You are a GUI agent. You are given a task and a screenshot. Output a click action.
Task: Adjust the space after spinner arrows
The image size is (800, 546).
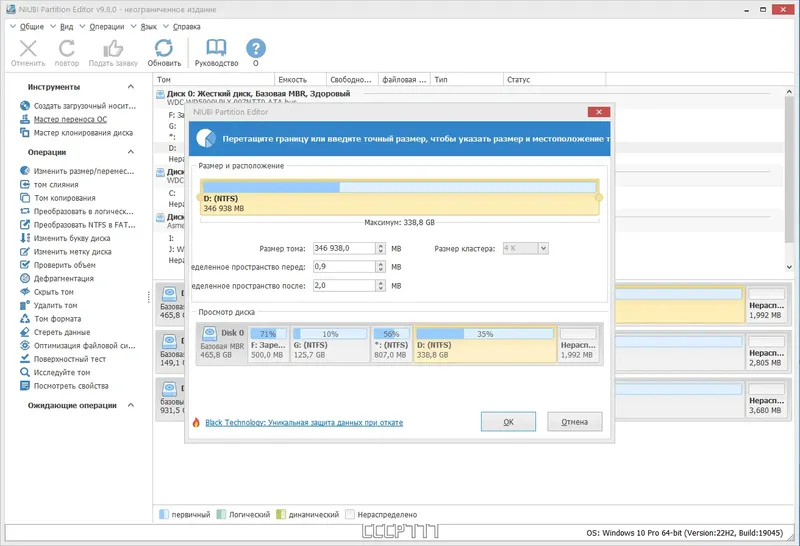point(381,285)
